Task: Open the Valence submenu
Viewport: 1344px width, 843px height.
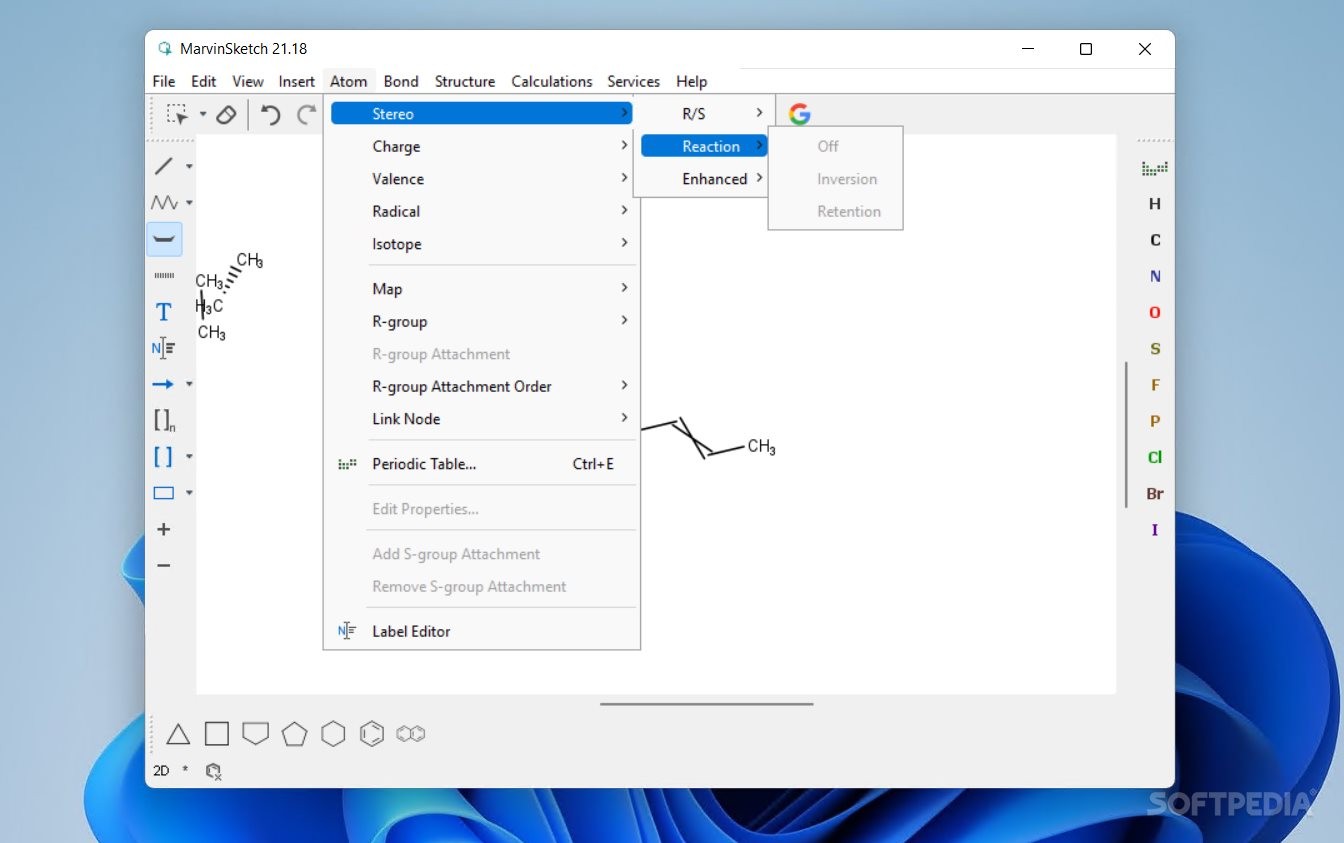Action: pyautogui.click(x=483, y=179)
